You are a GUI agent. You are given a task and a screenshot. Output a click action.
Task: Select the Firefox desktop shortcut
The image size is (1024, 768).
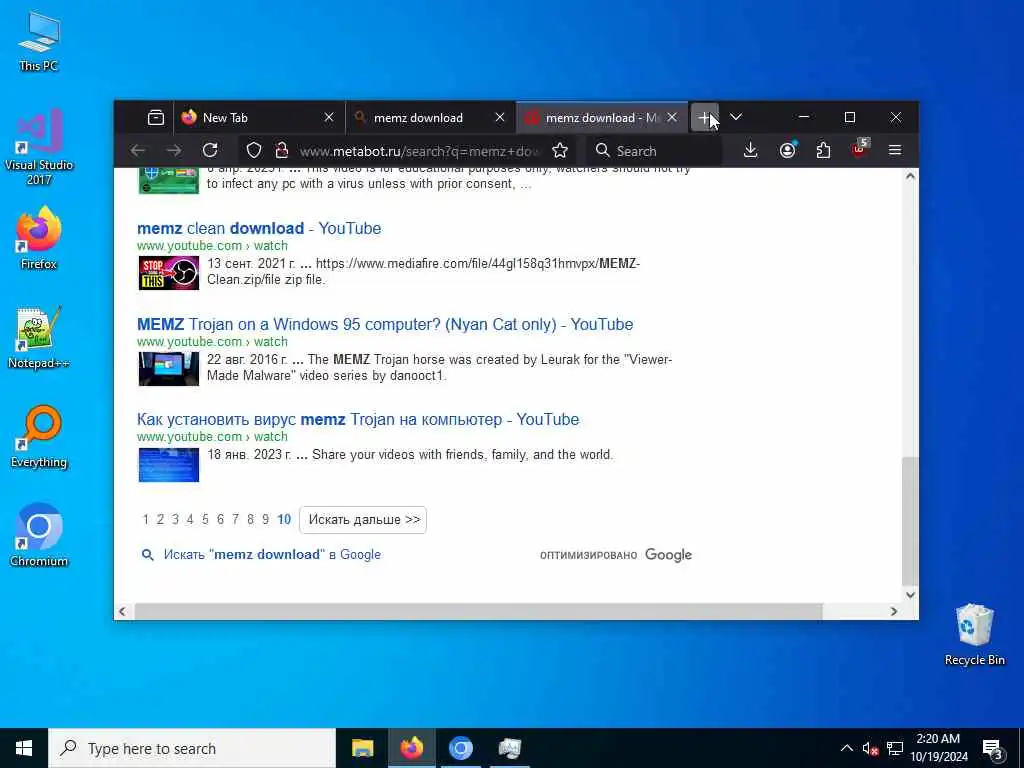[x=39, y=238]
